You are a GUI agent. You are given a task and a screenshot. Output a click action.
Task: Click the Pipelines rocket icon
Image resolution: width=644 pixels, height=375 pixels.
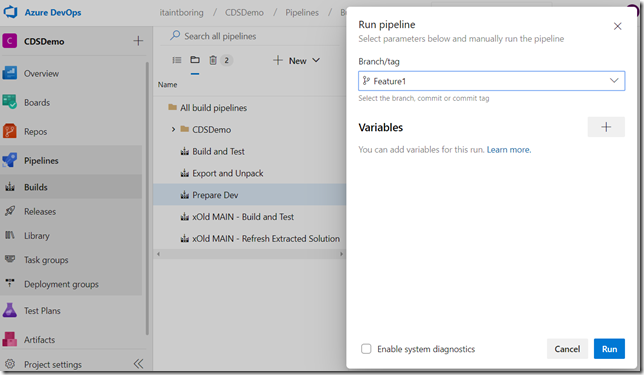click(x=10, y=160)
